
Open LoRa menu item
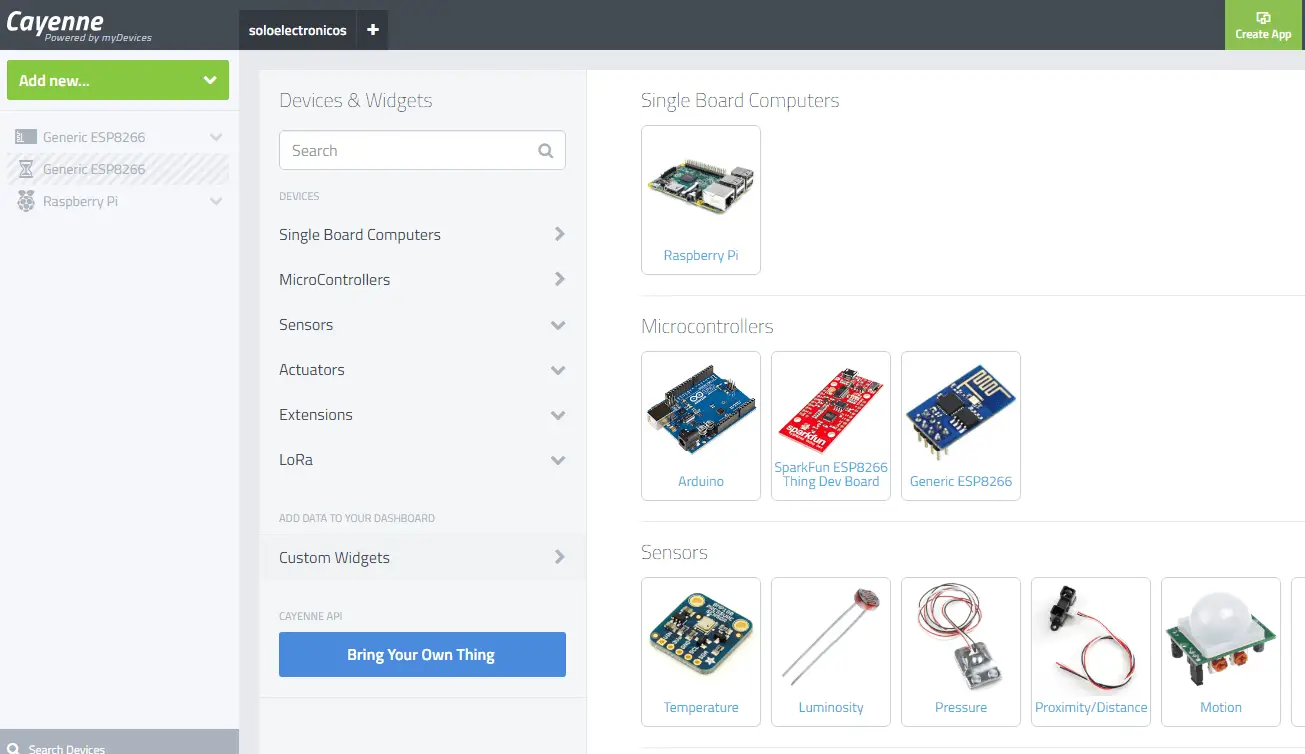point(422,459)
